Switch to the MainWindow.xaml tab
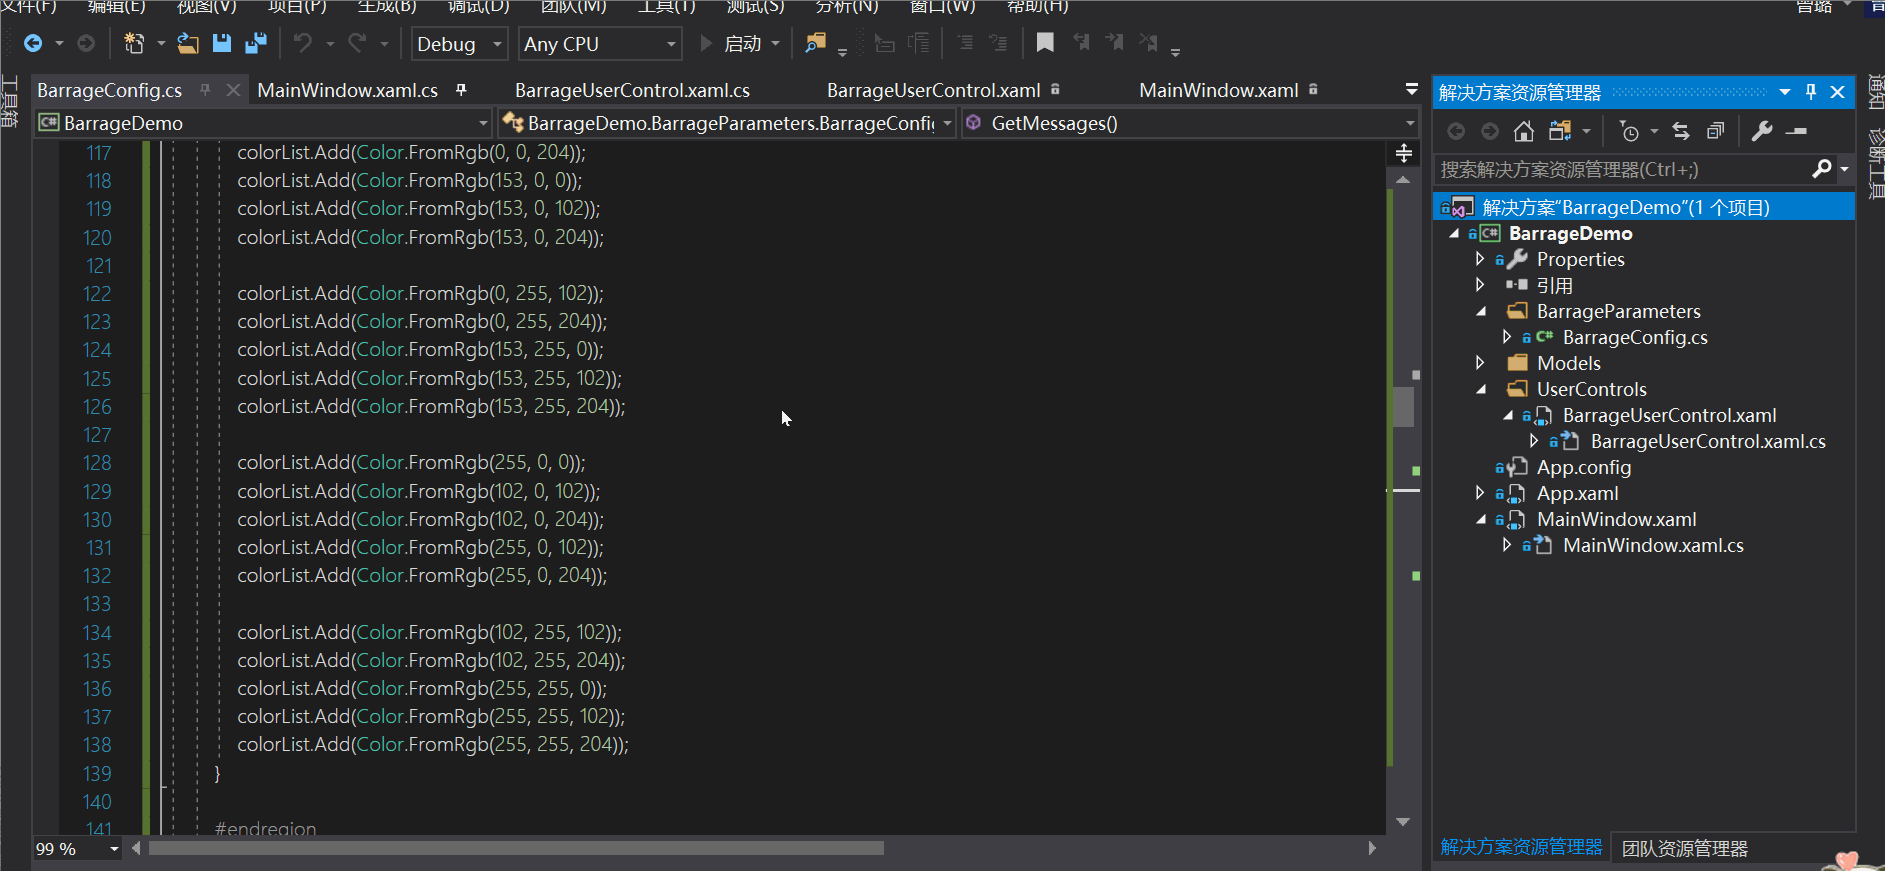Viewport: 1885px width, 871px height. point(1218,90)
